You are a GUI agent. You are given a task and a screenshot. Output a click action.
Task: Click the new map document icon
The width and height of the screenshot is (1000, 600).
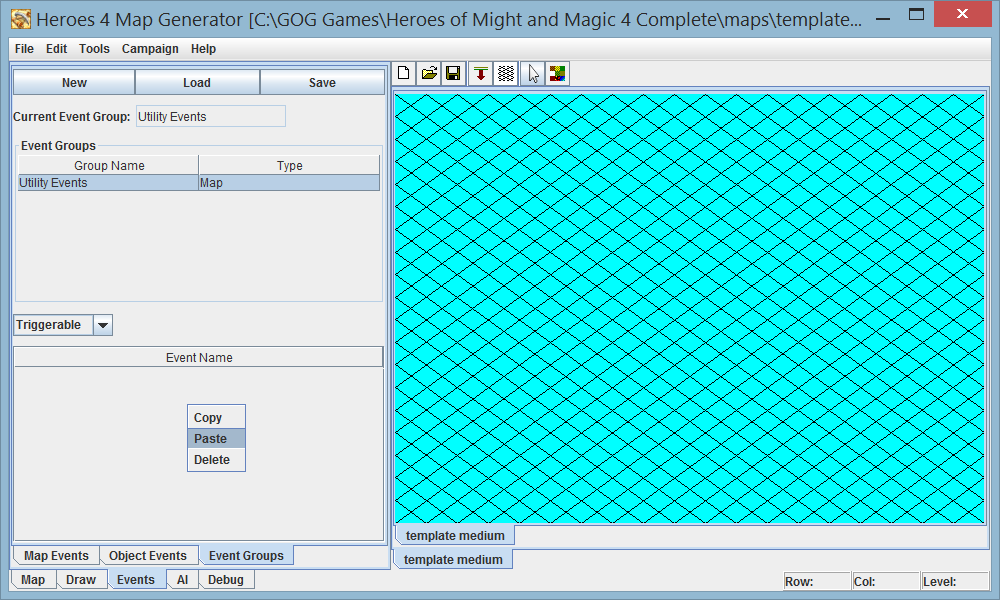[x=404, y=73]
